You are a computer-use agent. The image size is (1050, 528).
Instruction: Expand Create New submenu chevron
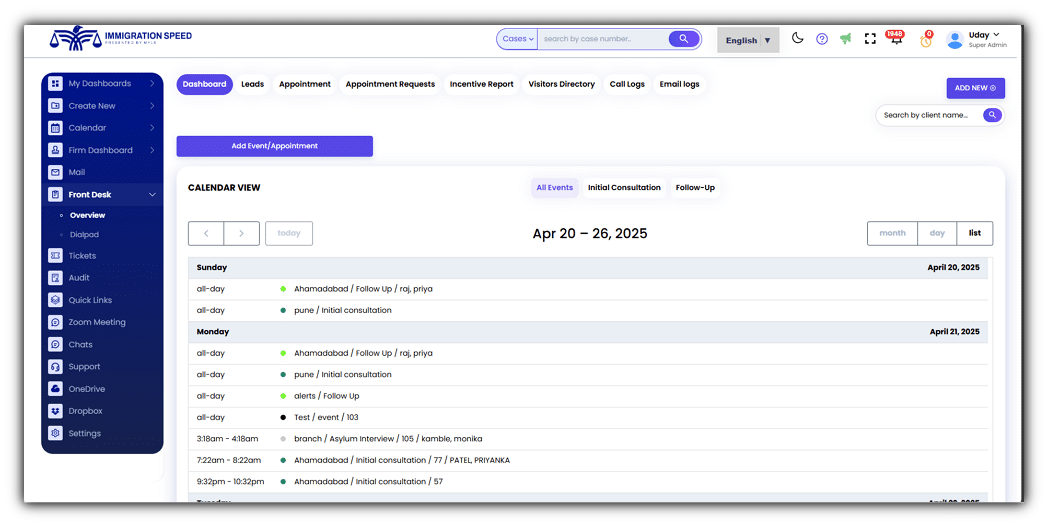152,106
